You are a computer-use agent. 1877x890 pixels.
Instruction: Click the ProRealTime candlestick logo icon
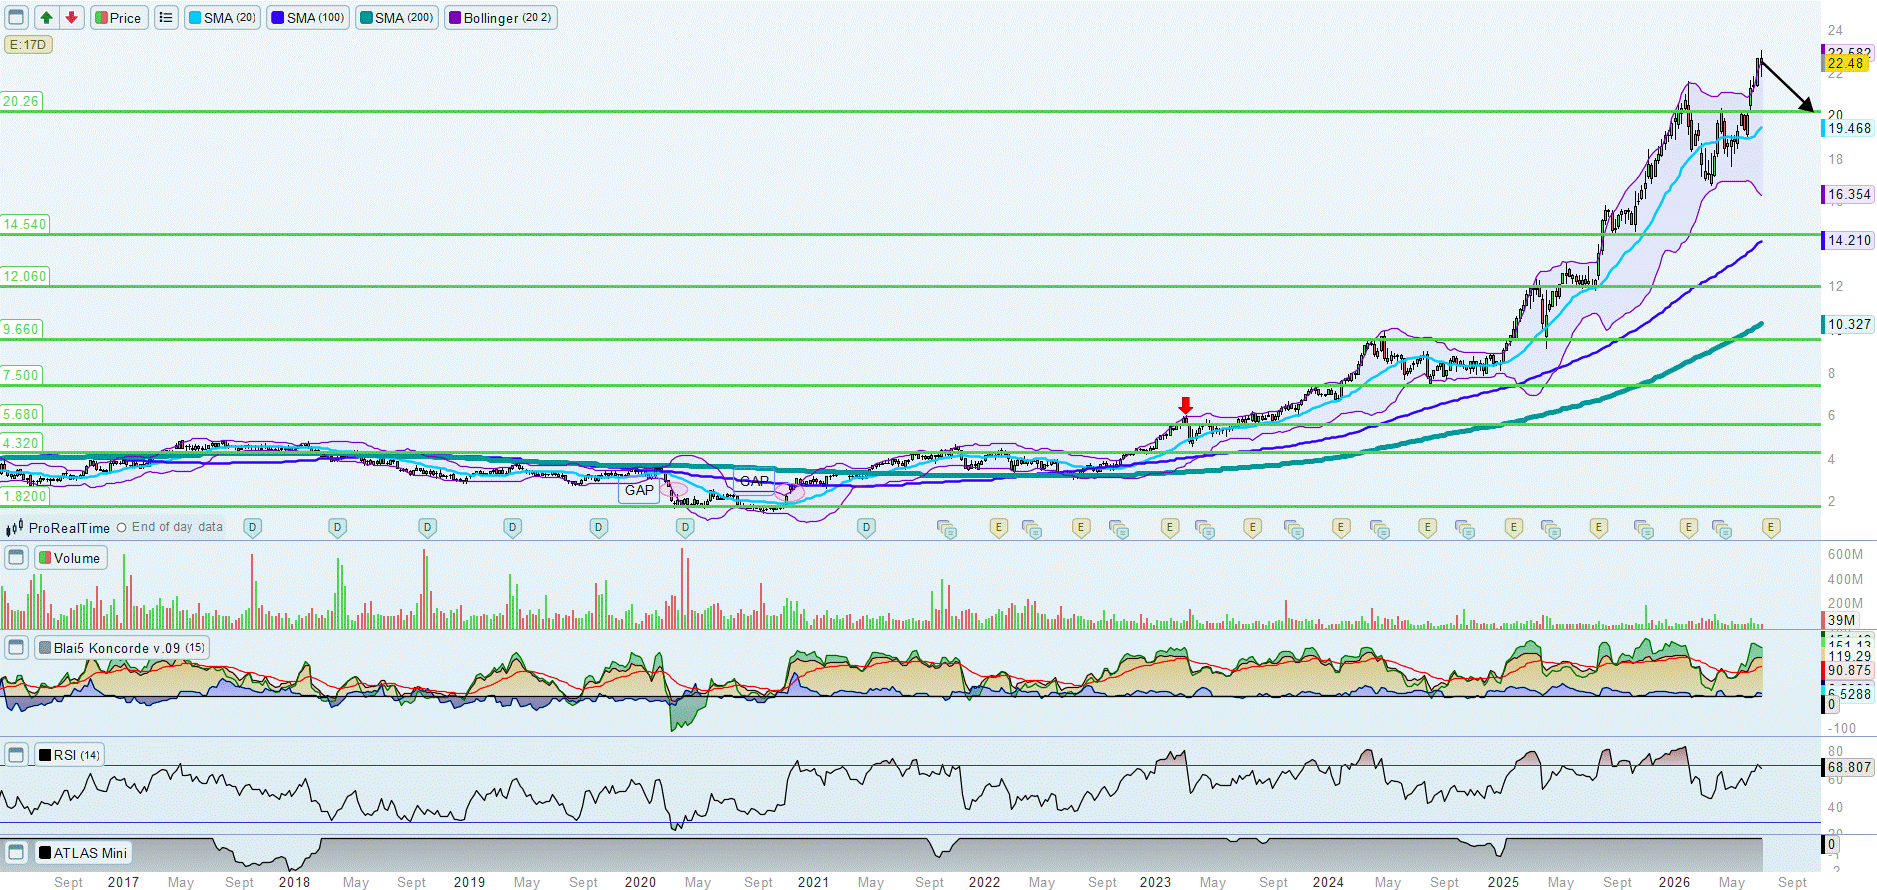pos(15,528)
